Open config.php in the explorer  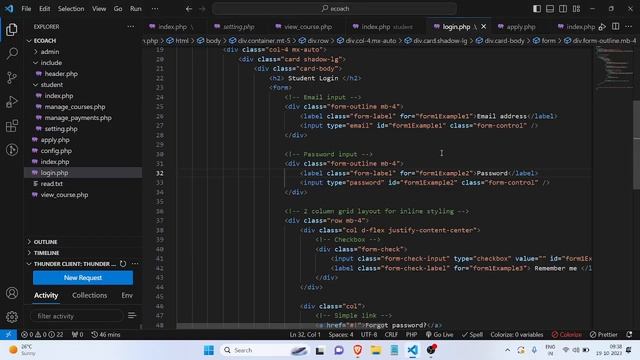(x=56, y=151)
